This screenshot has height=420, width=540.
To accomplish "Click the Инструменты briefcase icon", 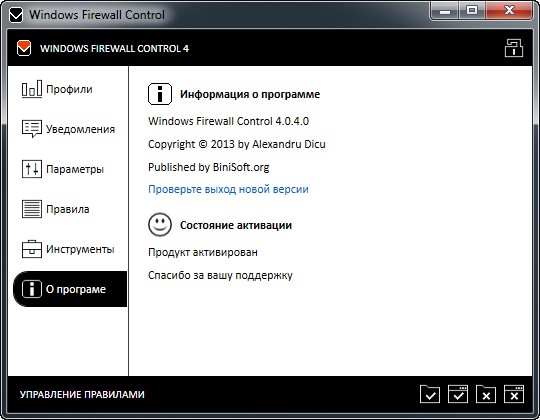I will click(x=32, y=249).
